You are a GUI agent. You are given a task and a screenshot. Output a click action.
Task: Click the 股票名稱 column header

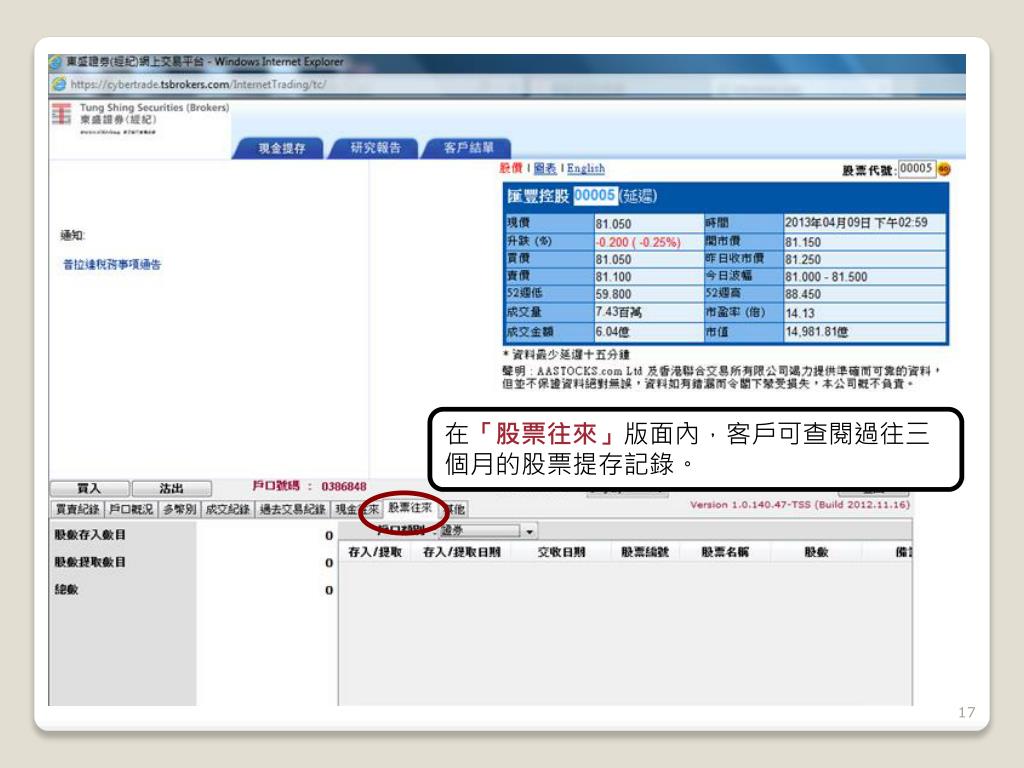point(725,552)
